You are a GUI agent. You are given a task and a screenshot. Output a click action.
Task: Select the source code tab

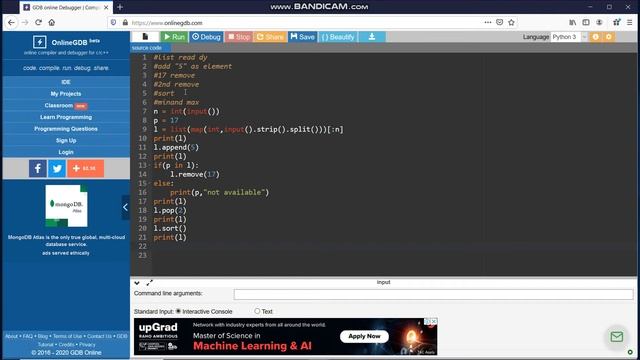(147, 48)
